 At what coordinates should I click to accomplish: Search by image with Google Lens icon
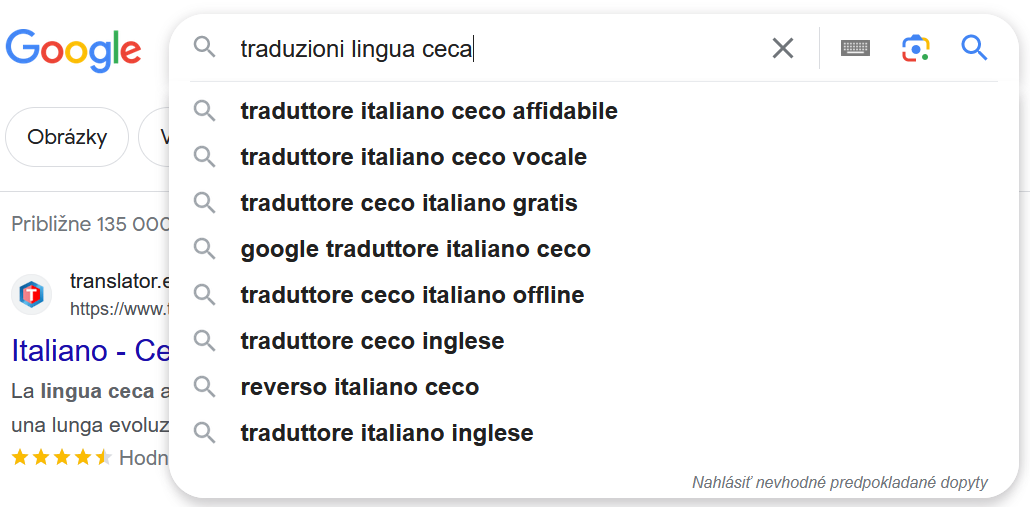[915, 48]
